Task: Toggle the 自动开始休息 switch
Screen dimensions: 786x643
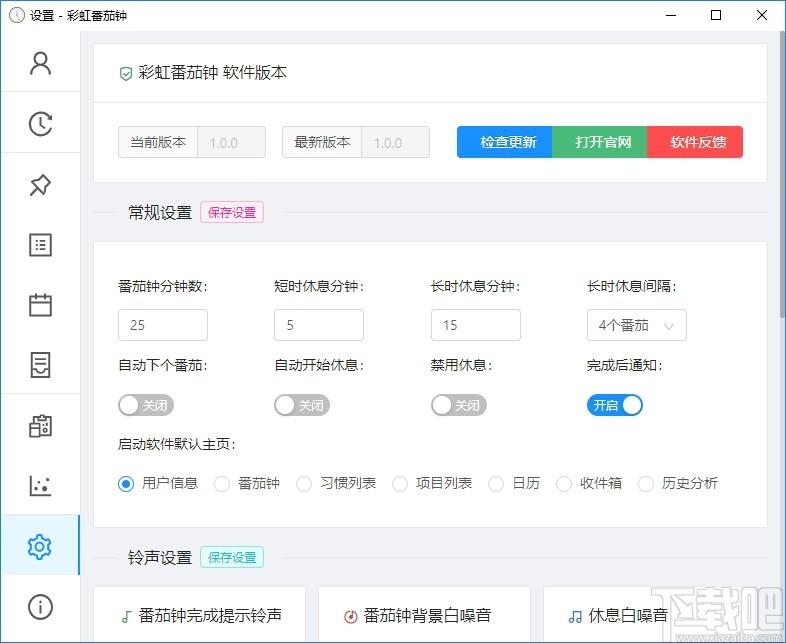Action: (x=302, y=405)
